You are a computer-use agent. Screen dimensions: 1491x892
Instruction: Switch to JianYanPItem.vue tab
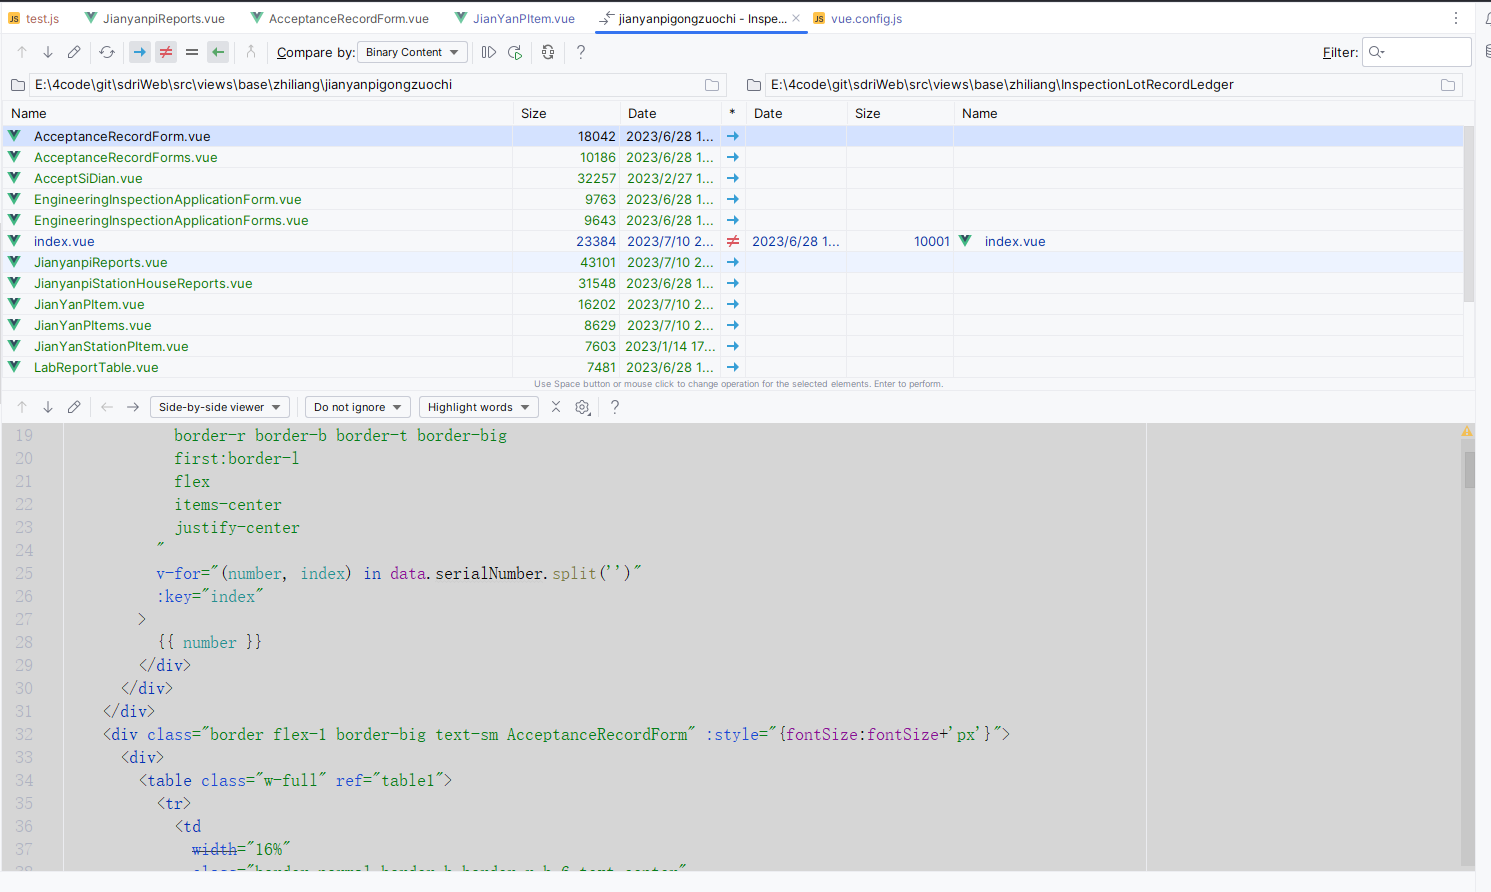(x=515, y=18)
